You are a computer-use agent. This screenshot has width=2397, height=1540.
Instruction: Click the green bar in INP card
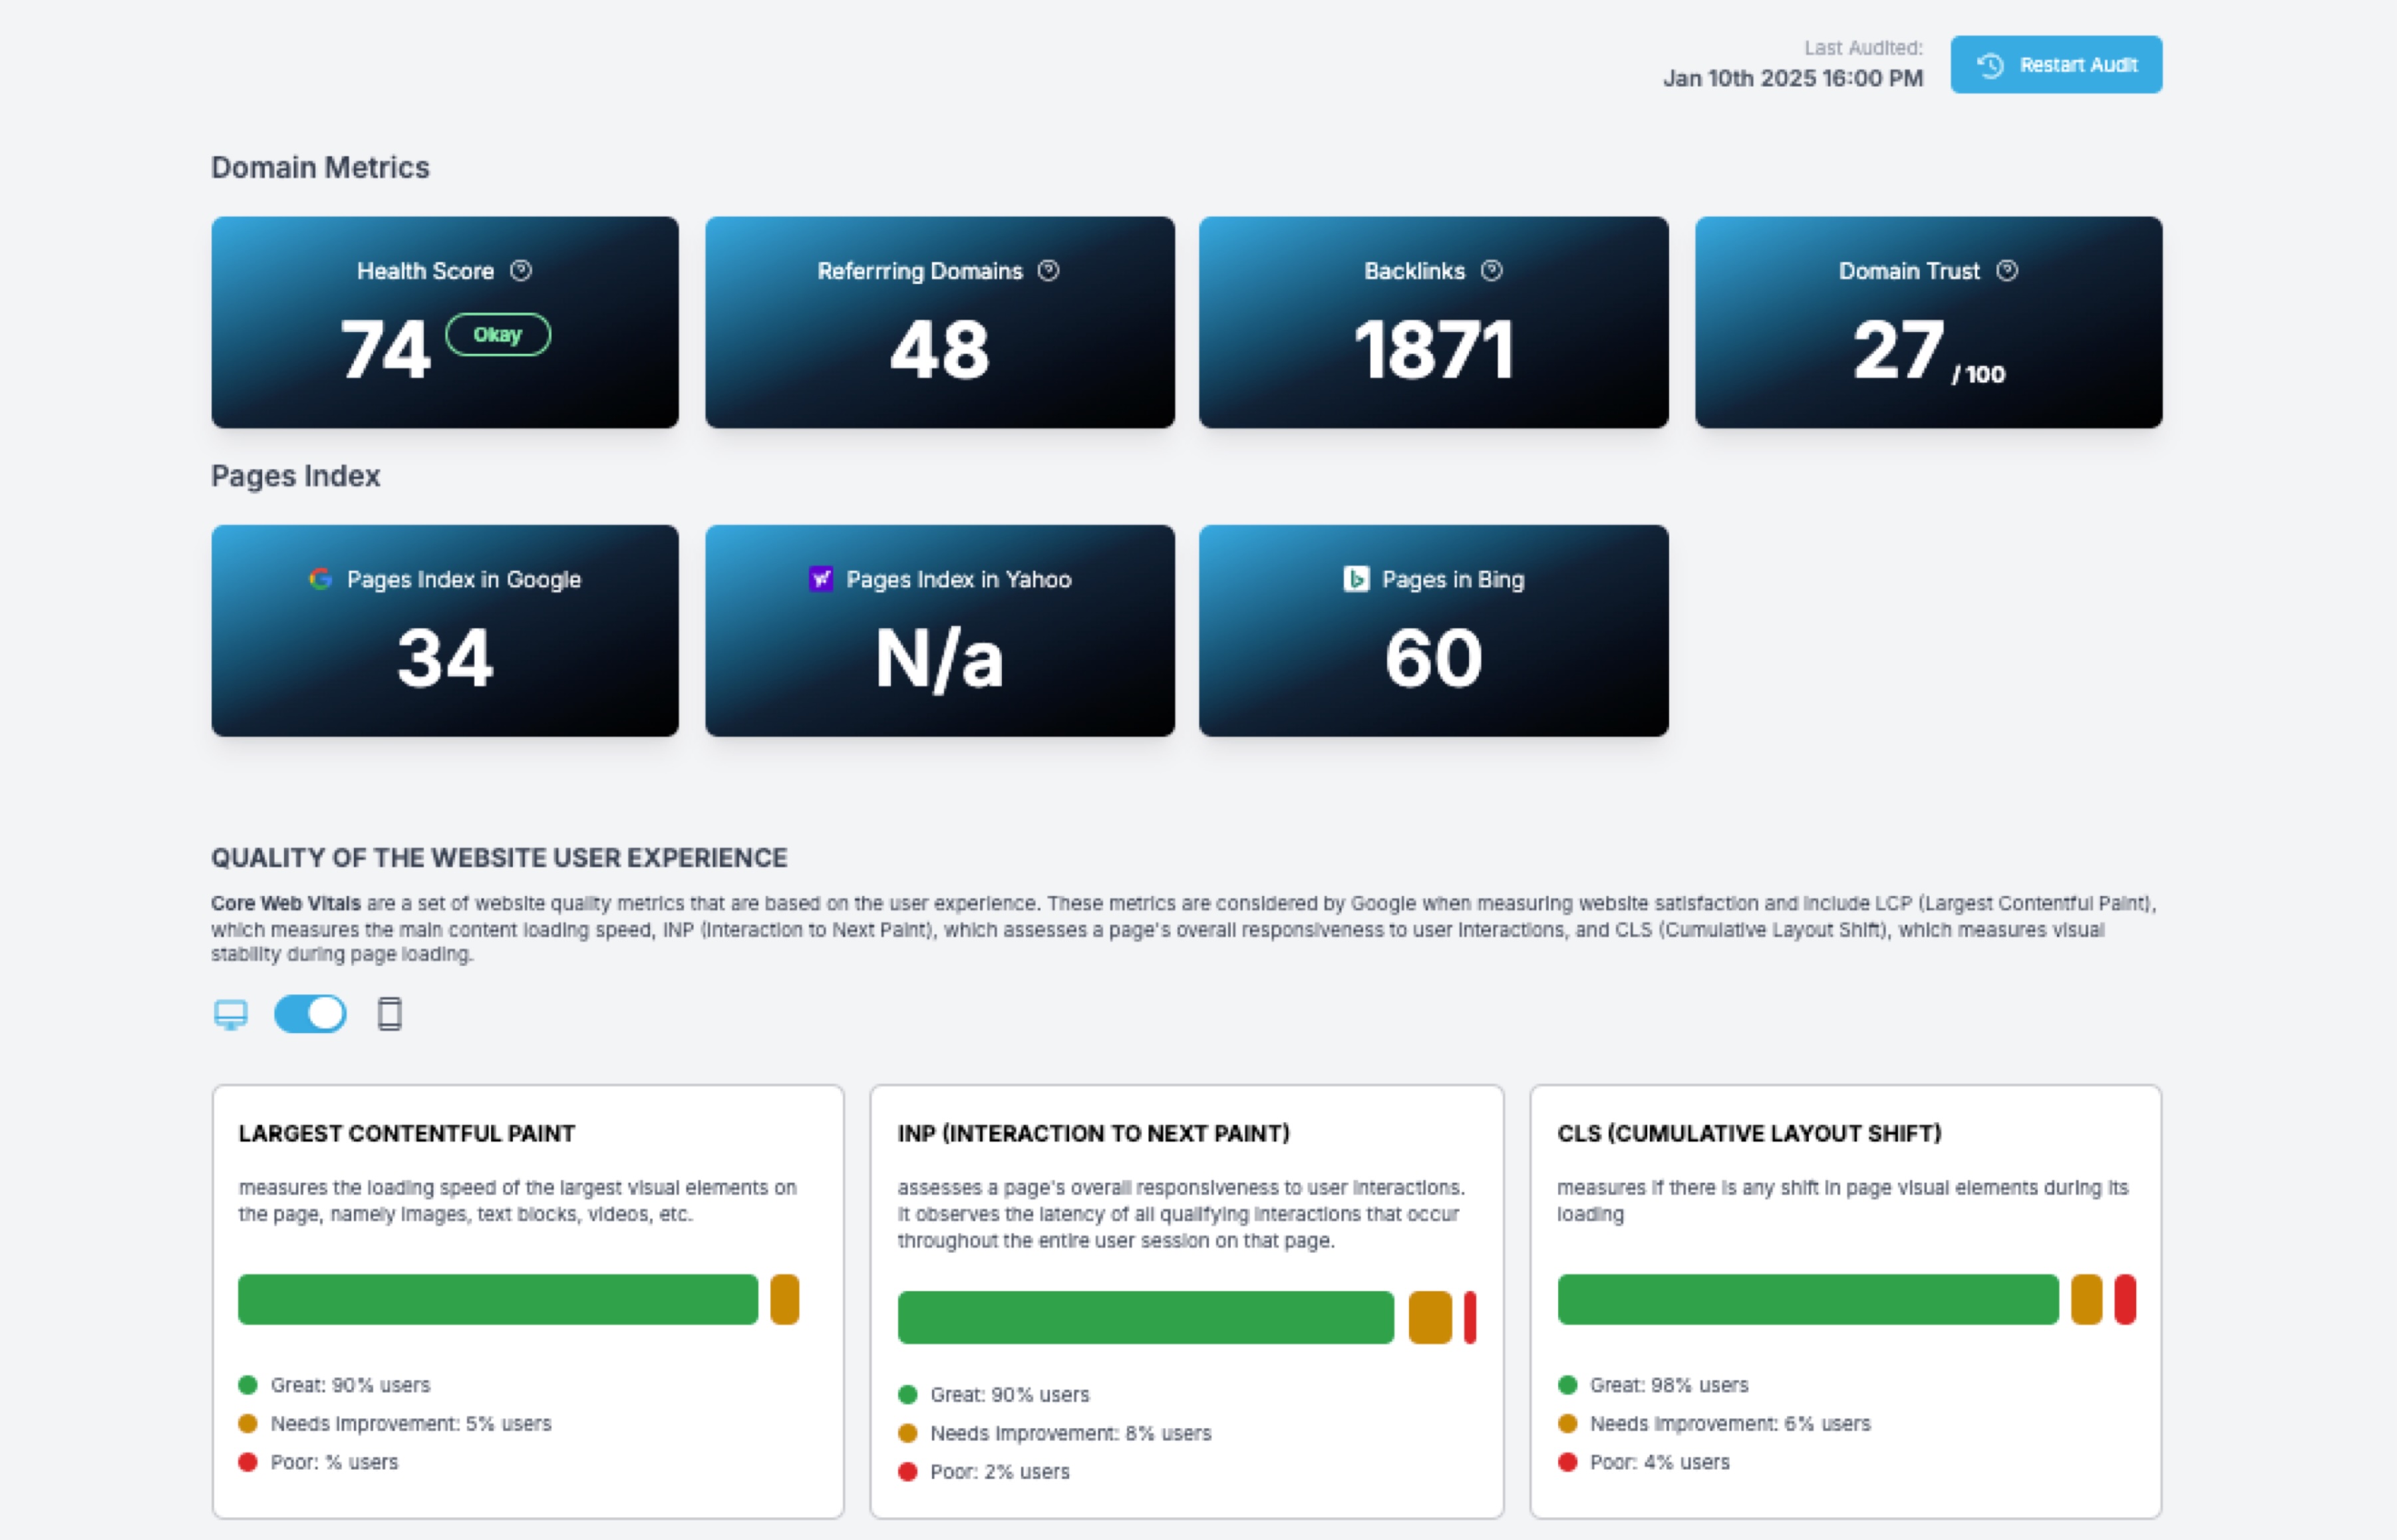click(x=1146, y=1317)
